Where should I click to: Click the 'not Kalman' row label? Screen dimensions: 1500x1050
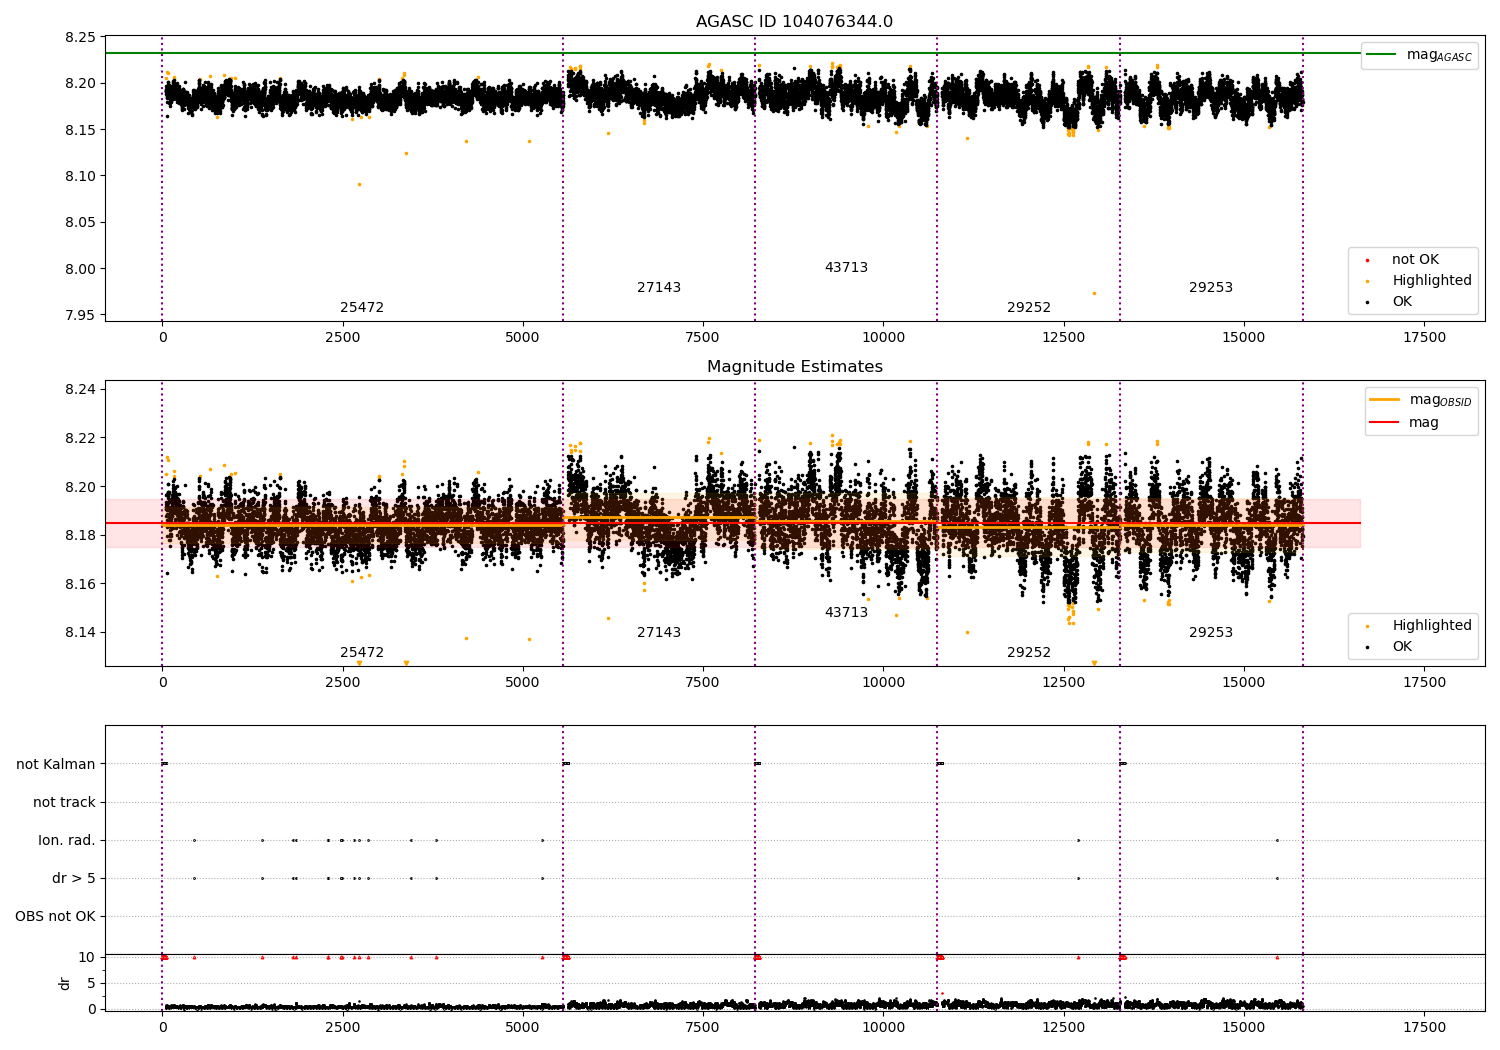(x=56, y=765)
